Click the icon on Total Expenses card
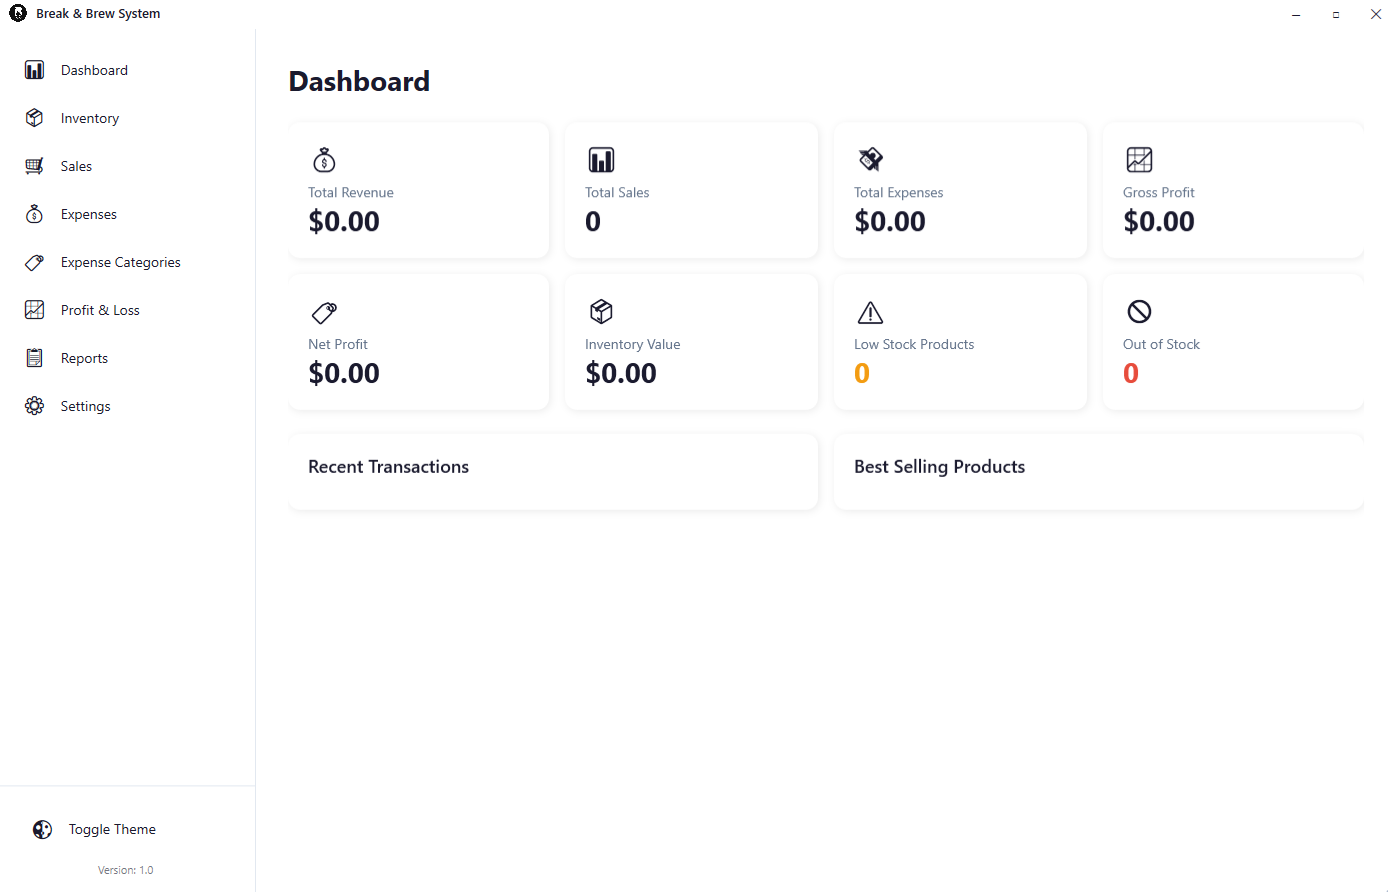This screenshot has width=1388, height=892. pos(870,160)
